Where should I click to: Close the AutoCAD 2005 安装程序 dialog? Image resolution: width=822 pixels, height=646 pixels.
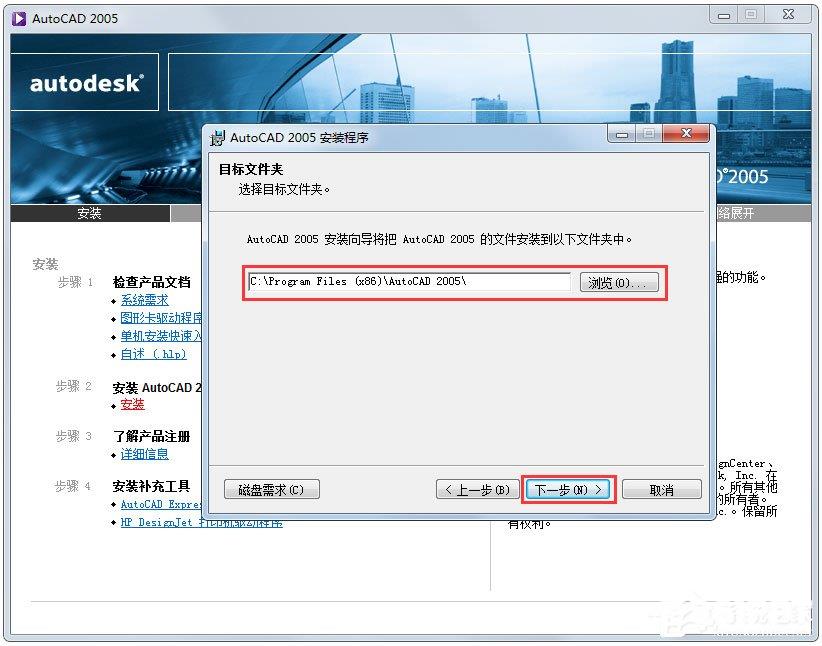(x=686, y=133)
